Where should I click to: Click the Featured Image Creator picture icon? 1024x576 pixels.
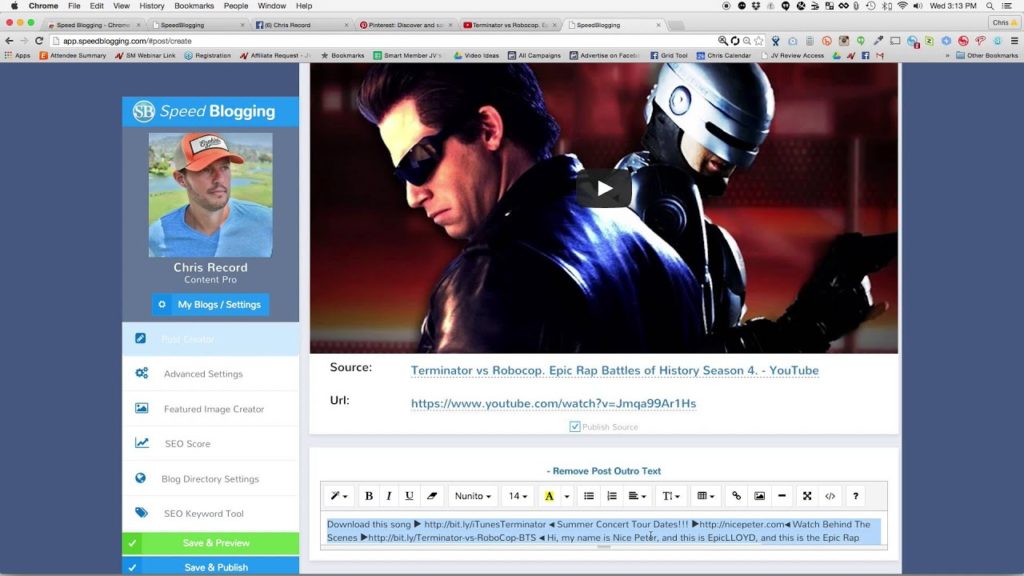pyautogui.click(x=142, y=408)
